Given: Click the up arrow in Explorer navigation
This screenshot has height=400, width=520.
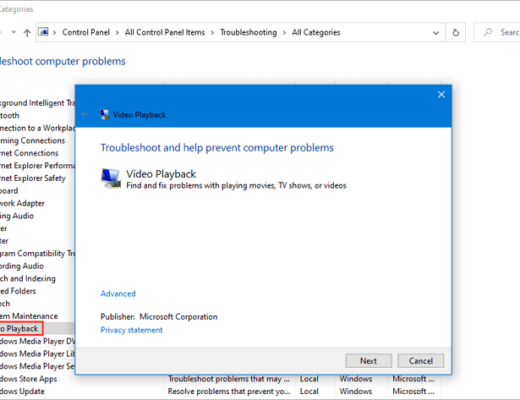Looking at the screenshot, I should (x=27, y=32).
